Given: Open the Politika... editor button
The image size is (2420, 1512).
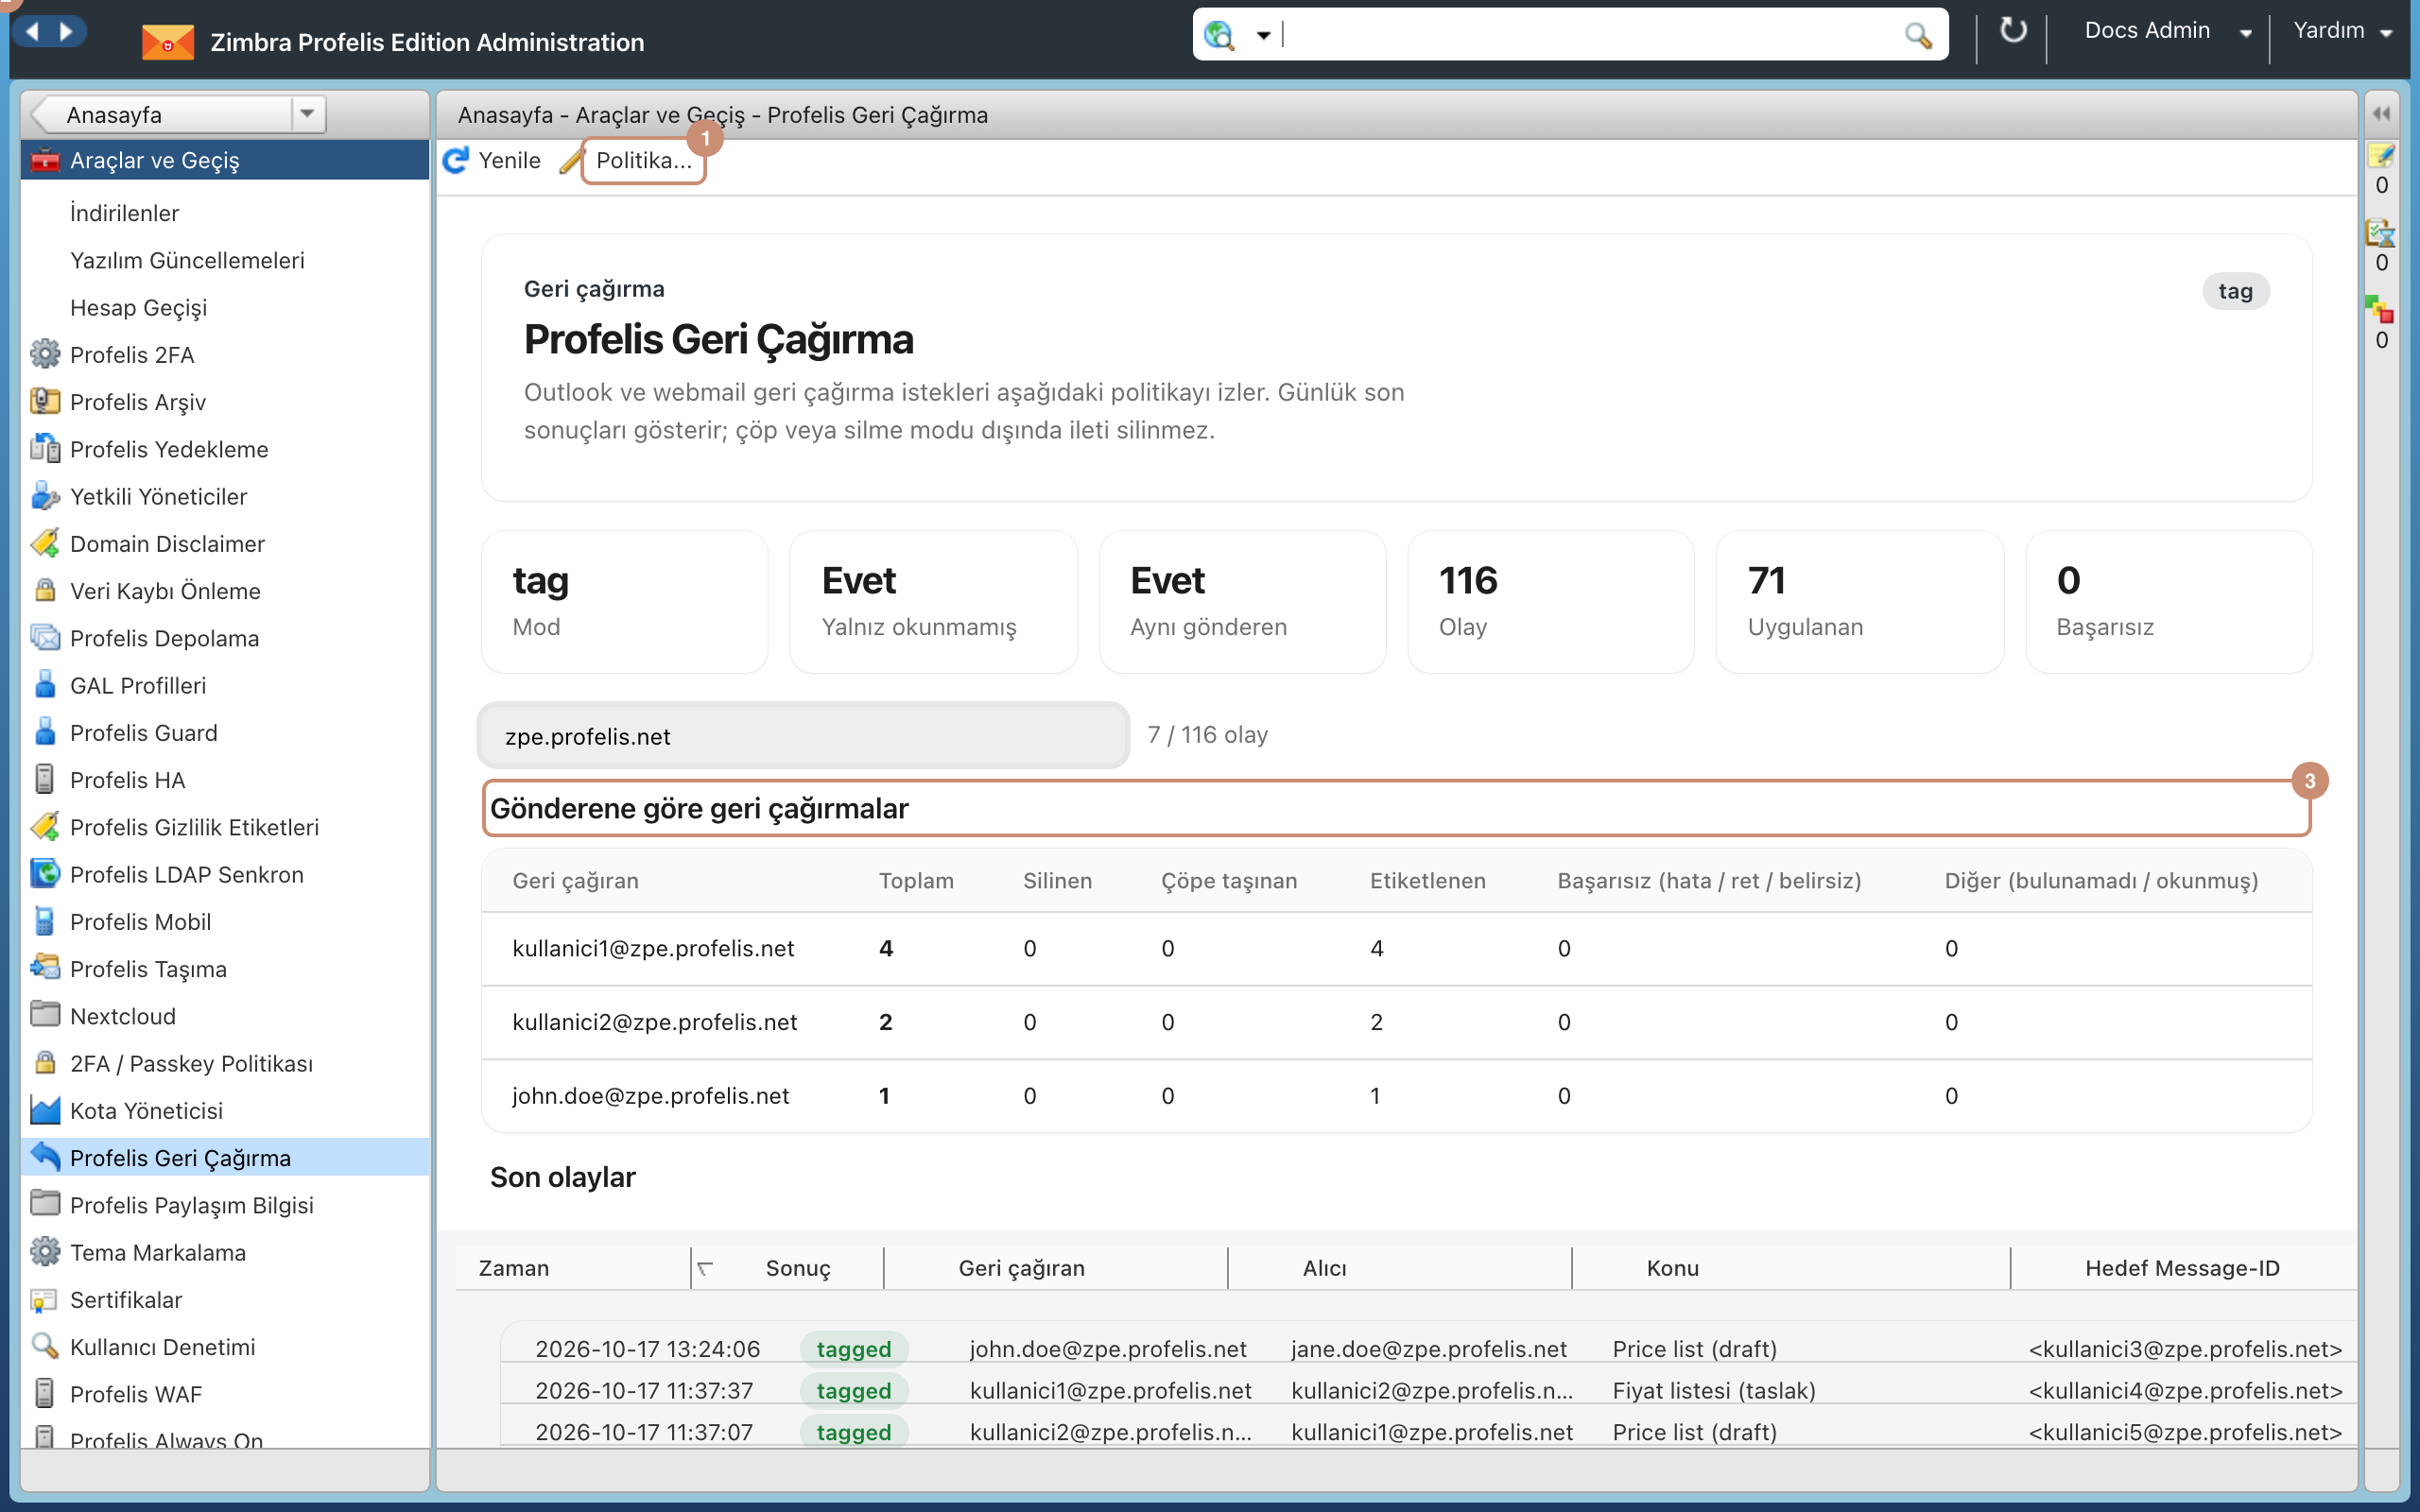Looking at the screenshot, I should pos(643,161).
